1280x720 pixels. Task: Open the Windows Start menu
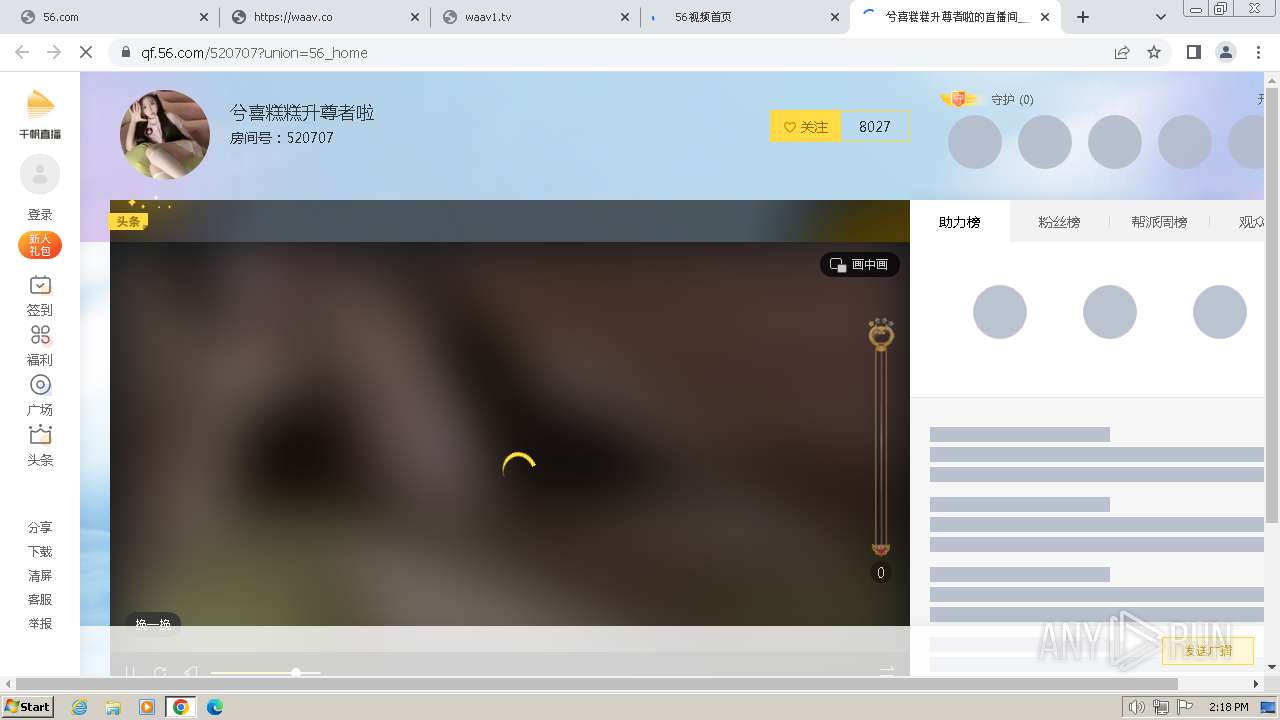(x=28, y=706)
